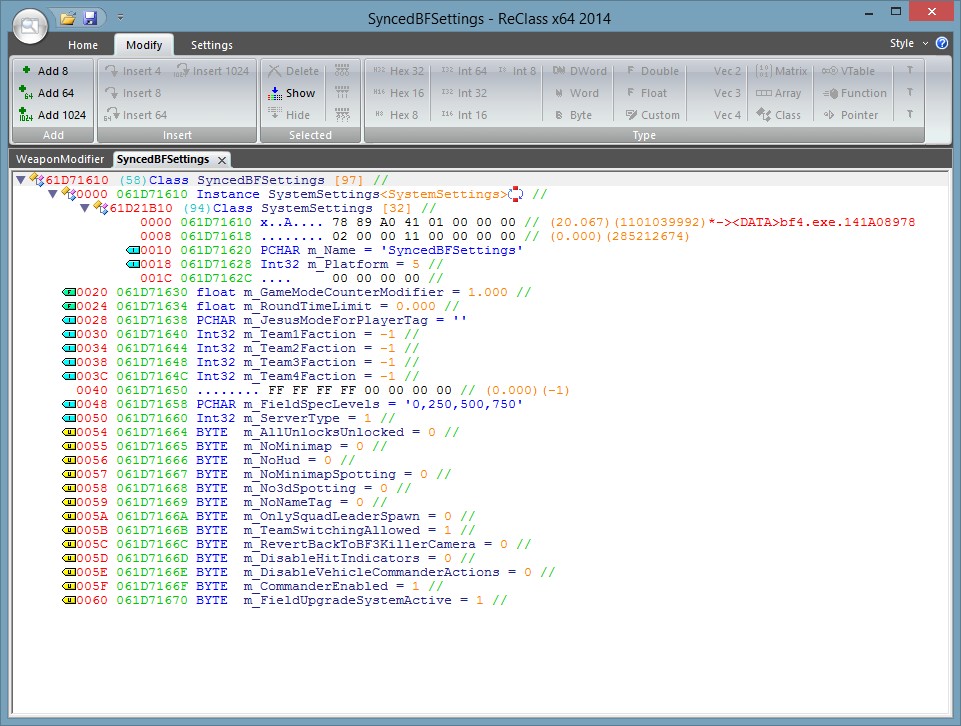Open quick access toolbar customize dropdown
Image resolution: width=961 pixels, height=726 pixels.
(120, 18)
